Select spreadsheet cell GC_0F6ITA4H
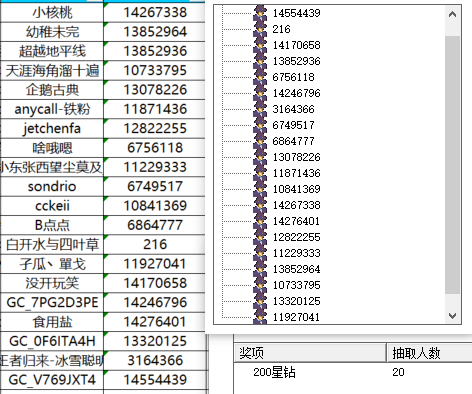Image resolution: width=472 pixels, height=394 pixels. 52,341
